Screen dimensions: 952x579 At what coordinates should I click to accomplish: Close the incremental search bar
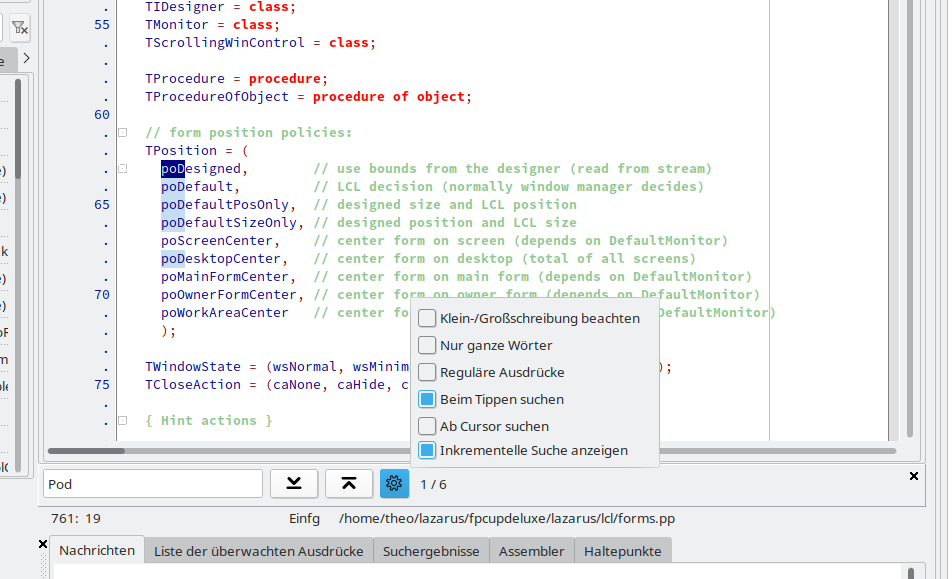point(914,476)
